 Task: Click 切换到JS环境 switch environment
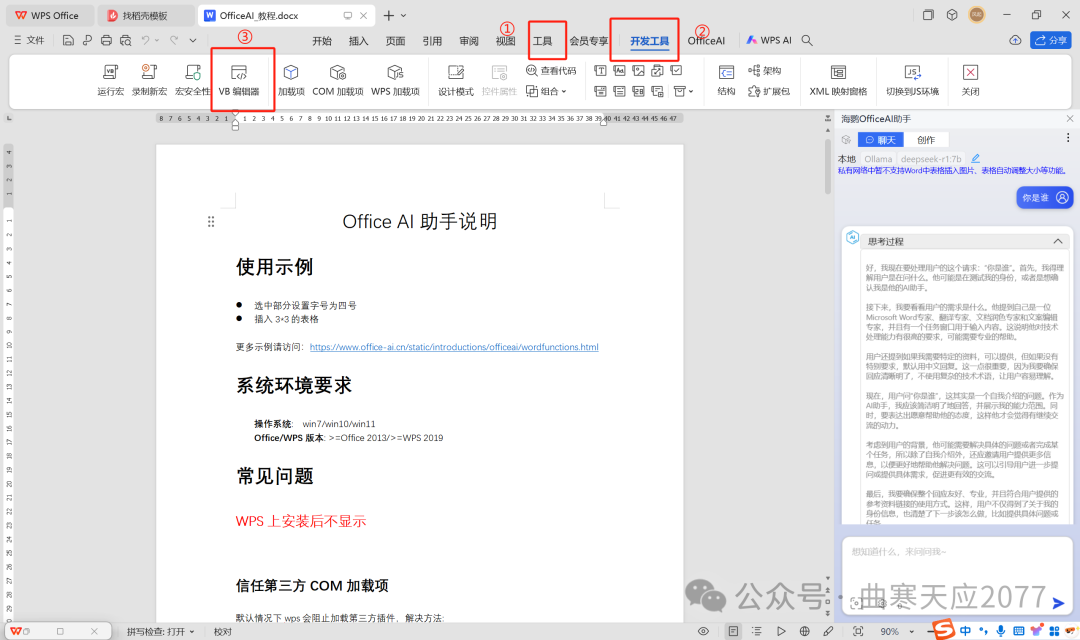912,80
